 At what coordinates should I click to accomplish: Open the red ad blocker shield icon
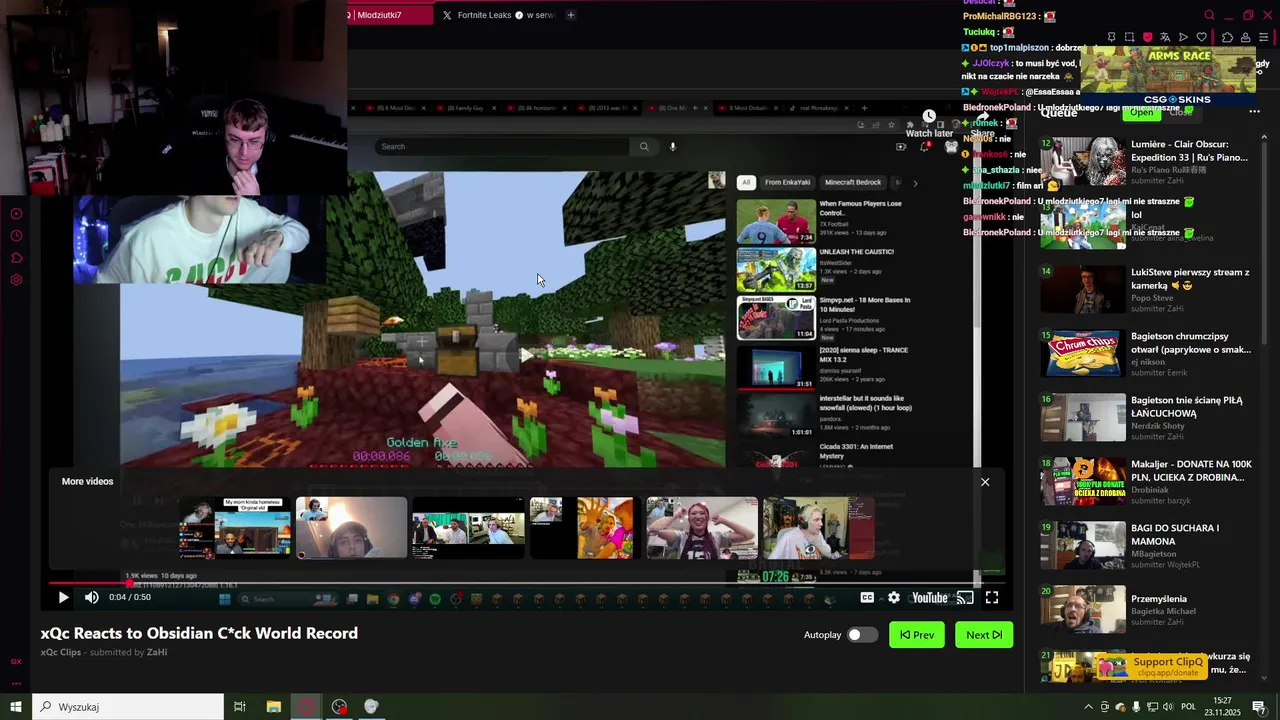[1147, 37]
